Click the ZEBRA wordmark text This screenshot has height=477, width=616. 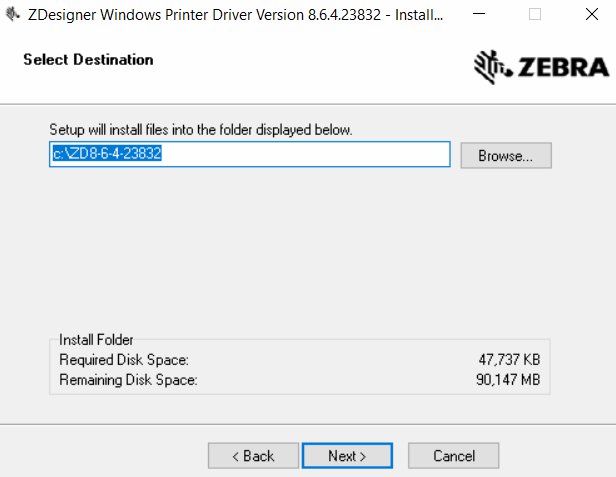pyautogui.click(x=563, y=67)
